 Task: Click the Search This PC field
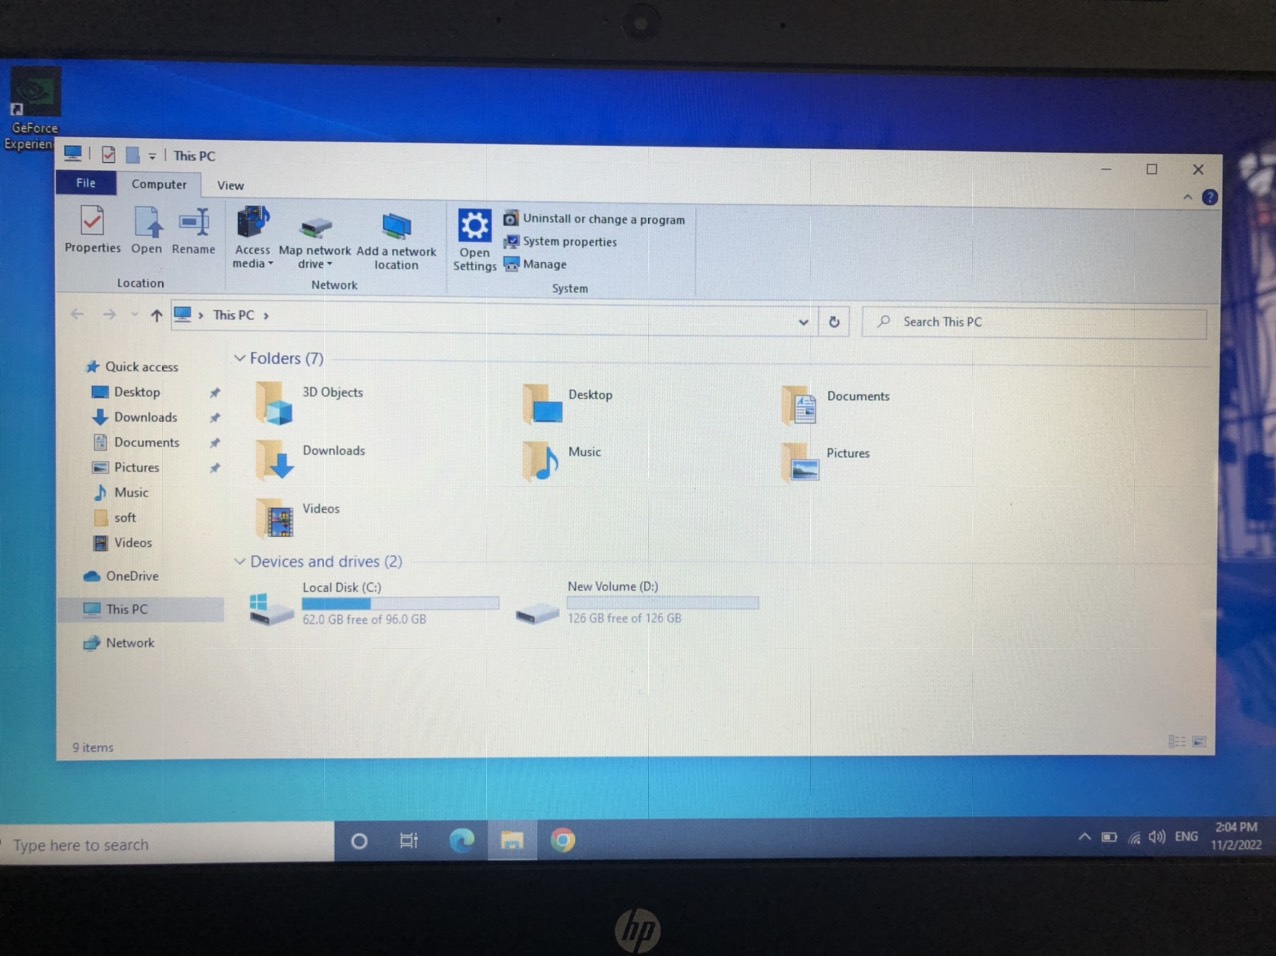point(1034,322)
